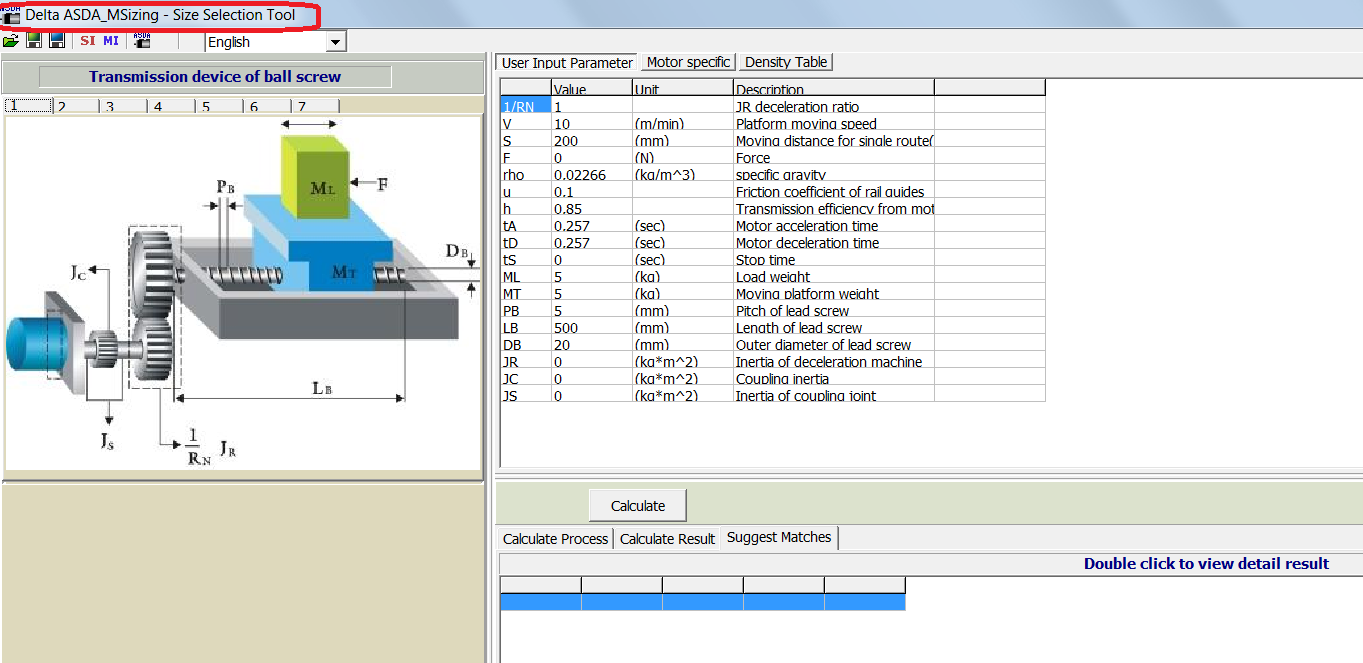Select transmission device tab 7
This screenshot has height=663, width=1363.
(315, 106)
